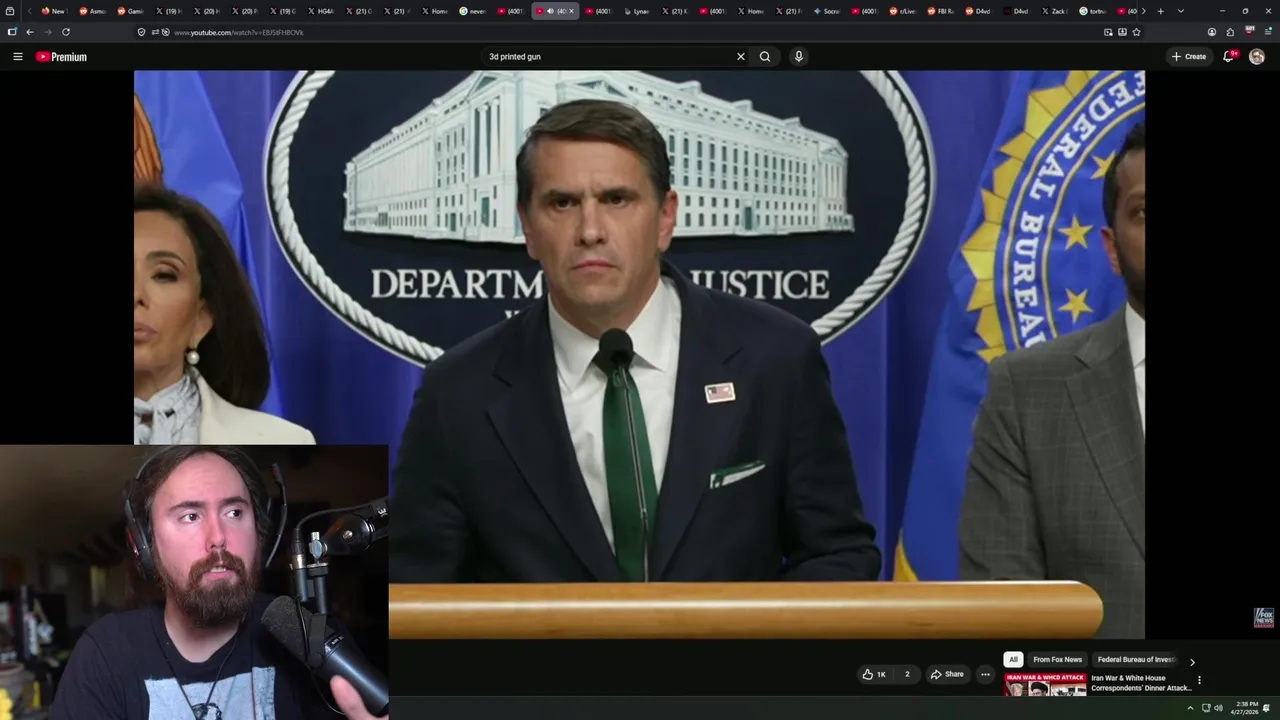Click the Create button
The image size is (1280, 720).
(x=1189, y=57)
